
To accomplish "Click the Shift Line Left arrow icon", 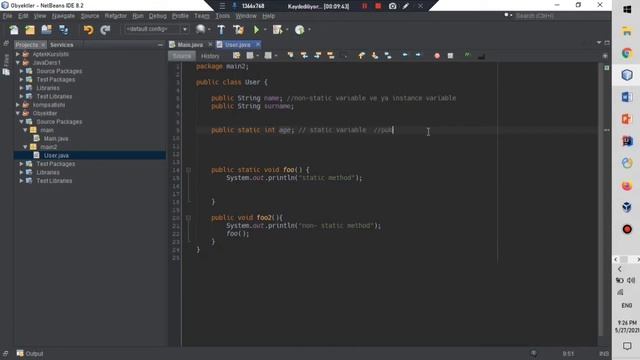I will 405,55.
